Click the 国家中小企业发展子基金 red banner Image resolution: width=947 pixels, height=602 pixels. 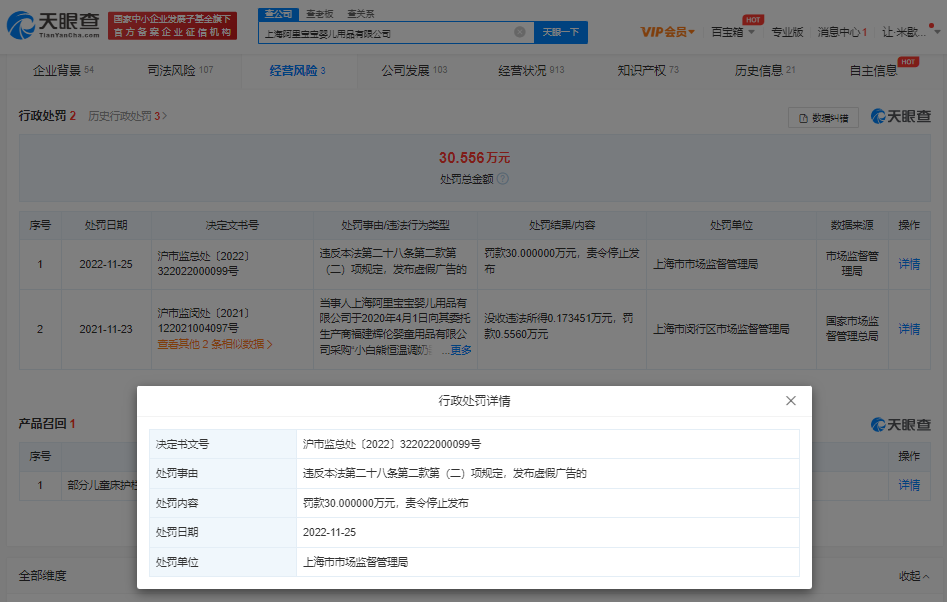172,25
